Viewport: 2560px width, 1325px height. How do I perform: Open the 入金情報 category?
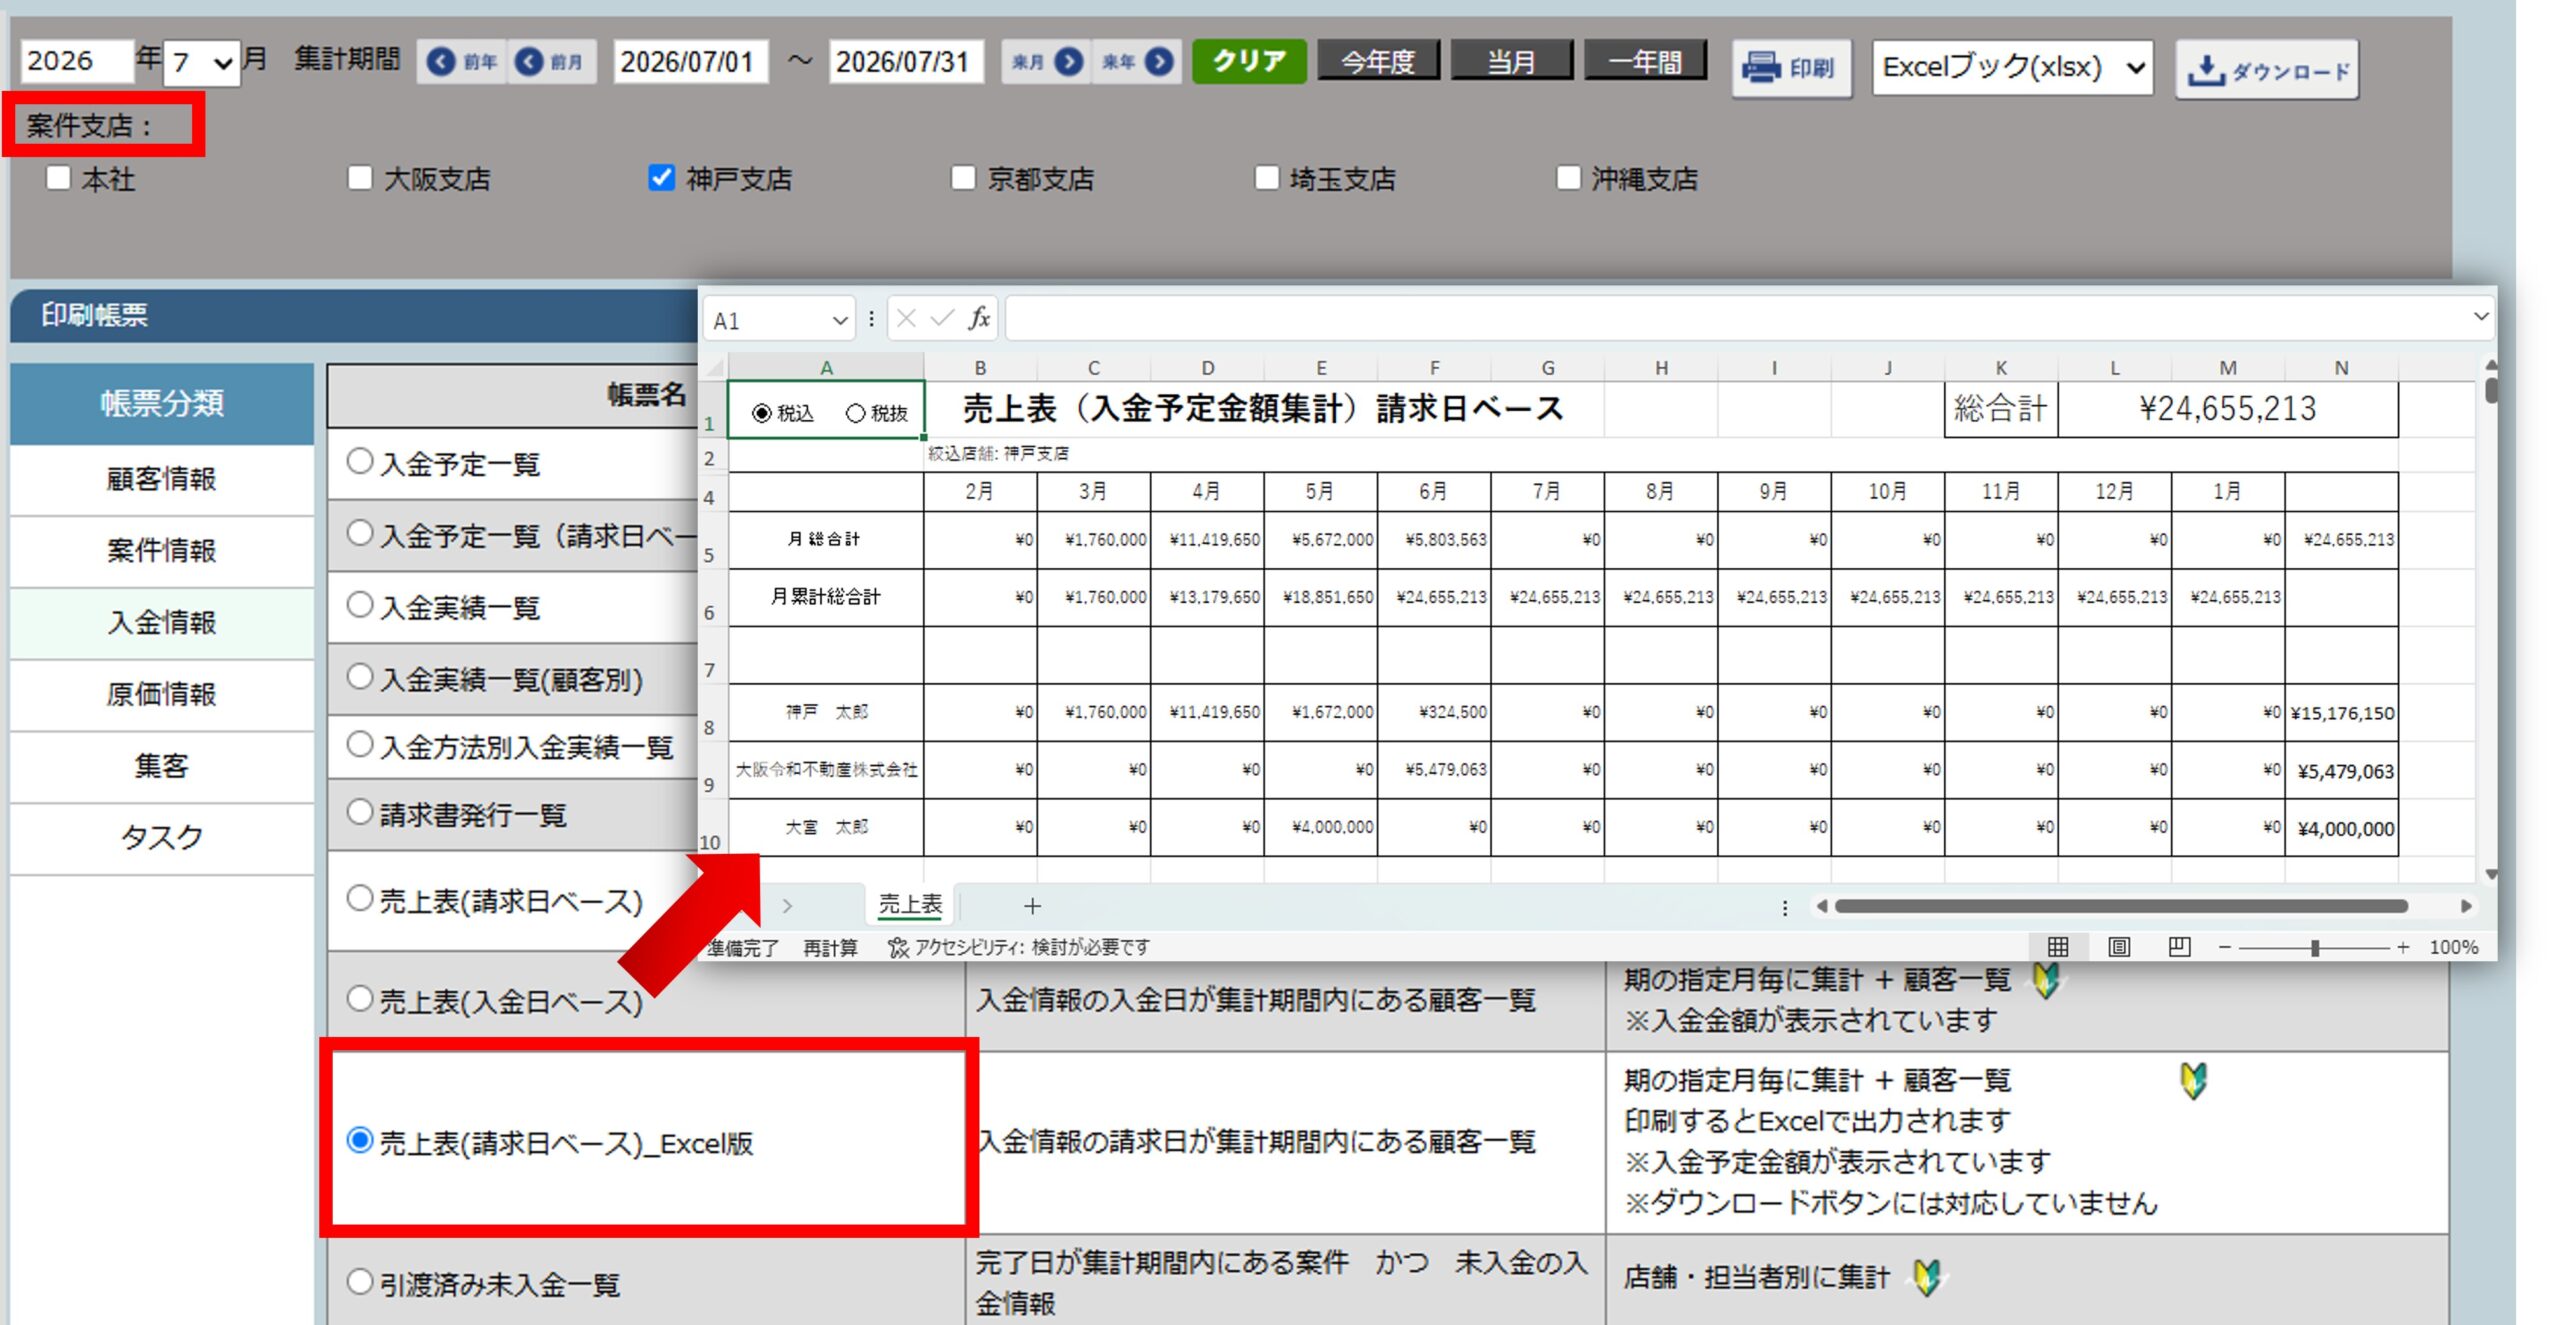162,623
